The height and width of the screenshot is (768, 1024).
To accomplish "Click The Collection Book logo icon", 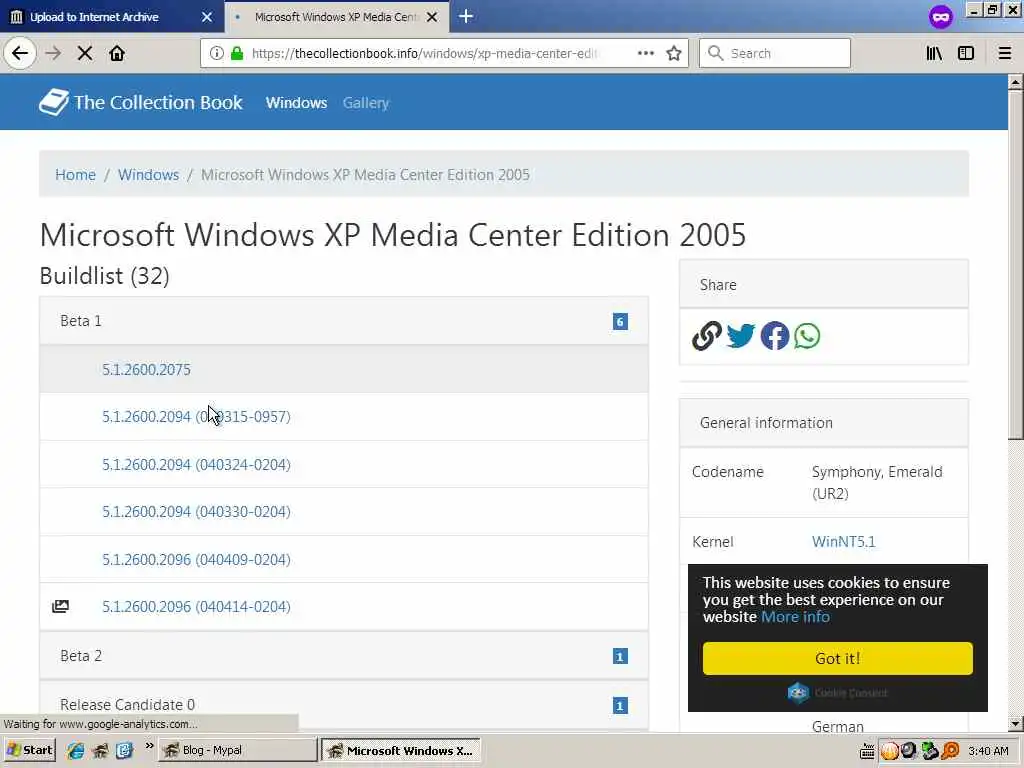I will [x=54, y=102].
